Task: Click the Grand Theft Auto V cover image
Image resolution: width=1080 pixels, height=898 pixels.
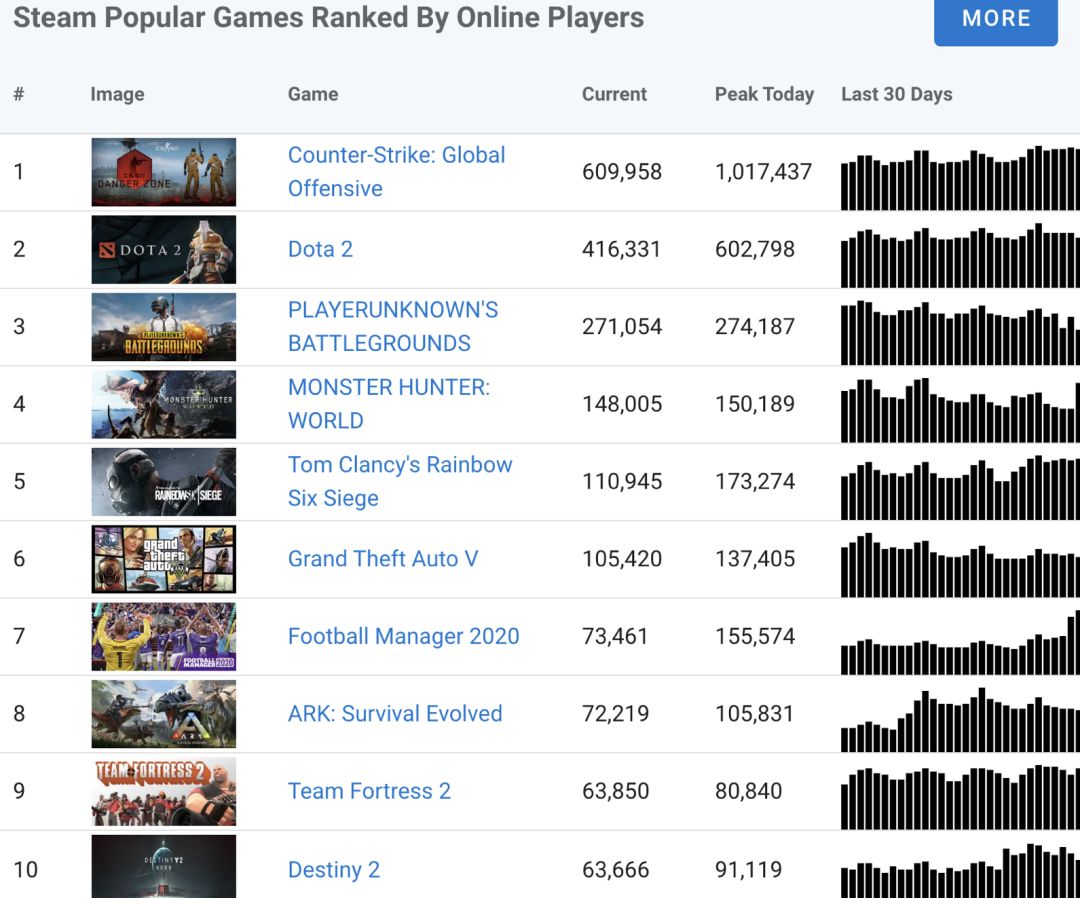Action: point(164,559)
